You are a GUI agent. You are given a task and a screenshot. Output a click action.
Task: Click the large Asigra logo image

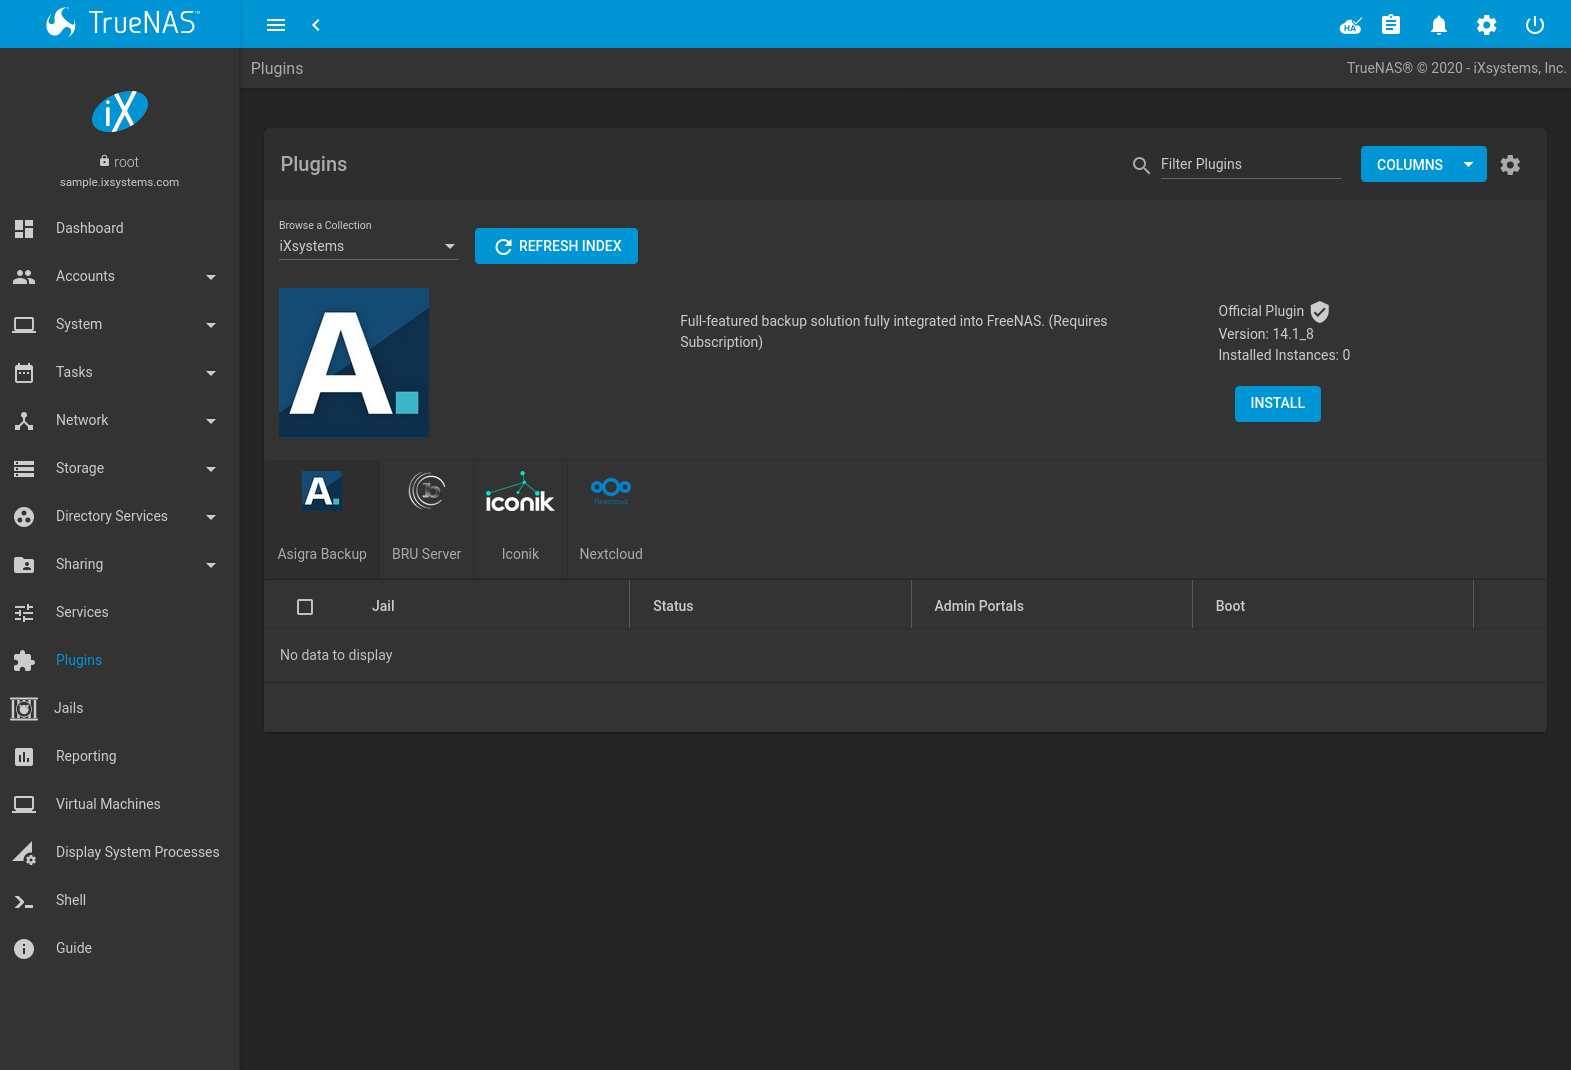[354, 362]
